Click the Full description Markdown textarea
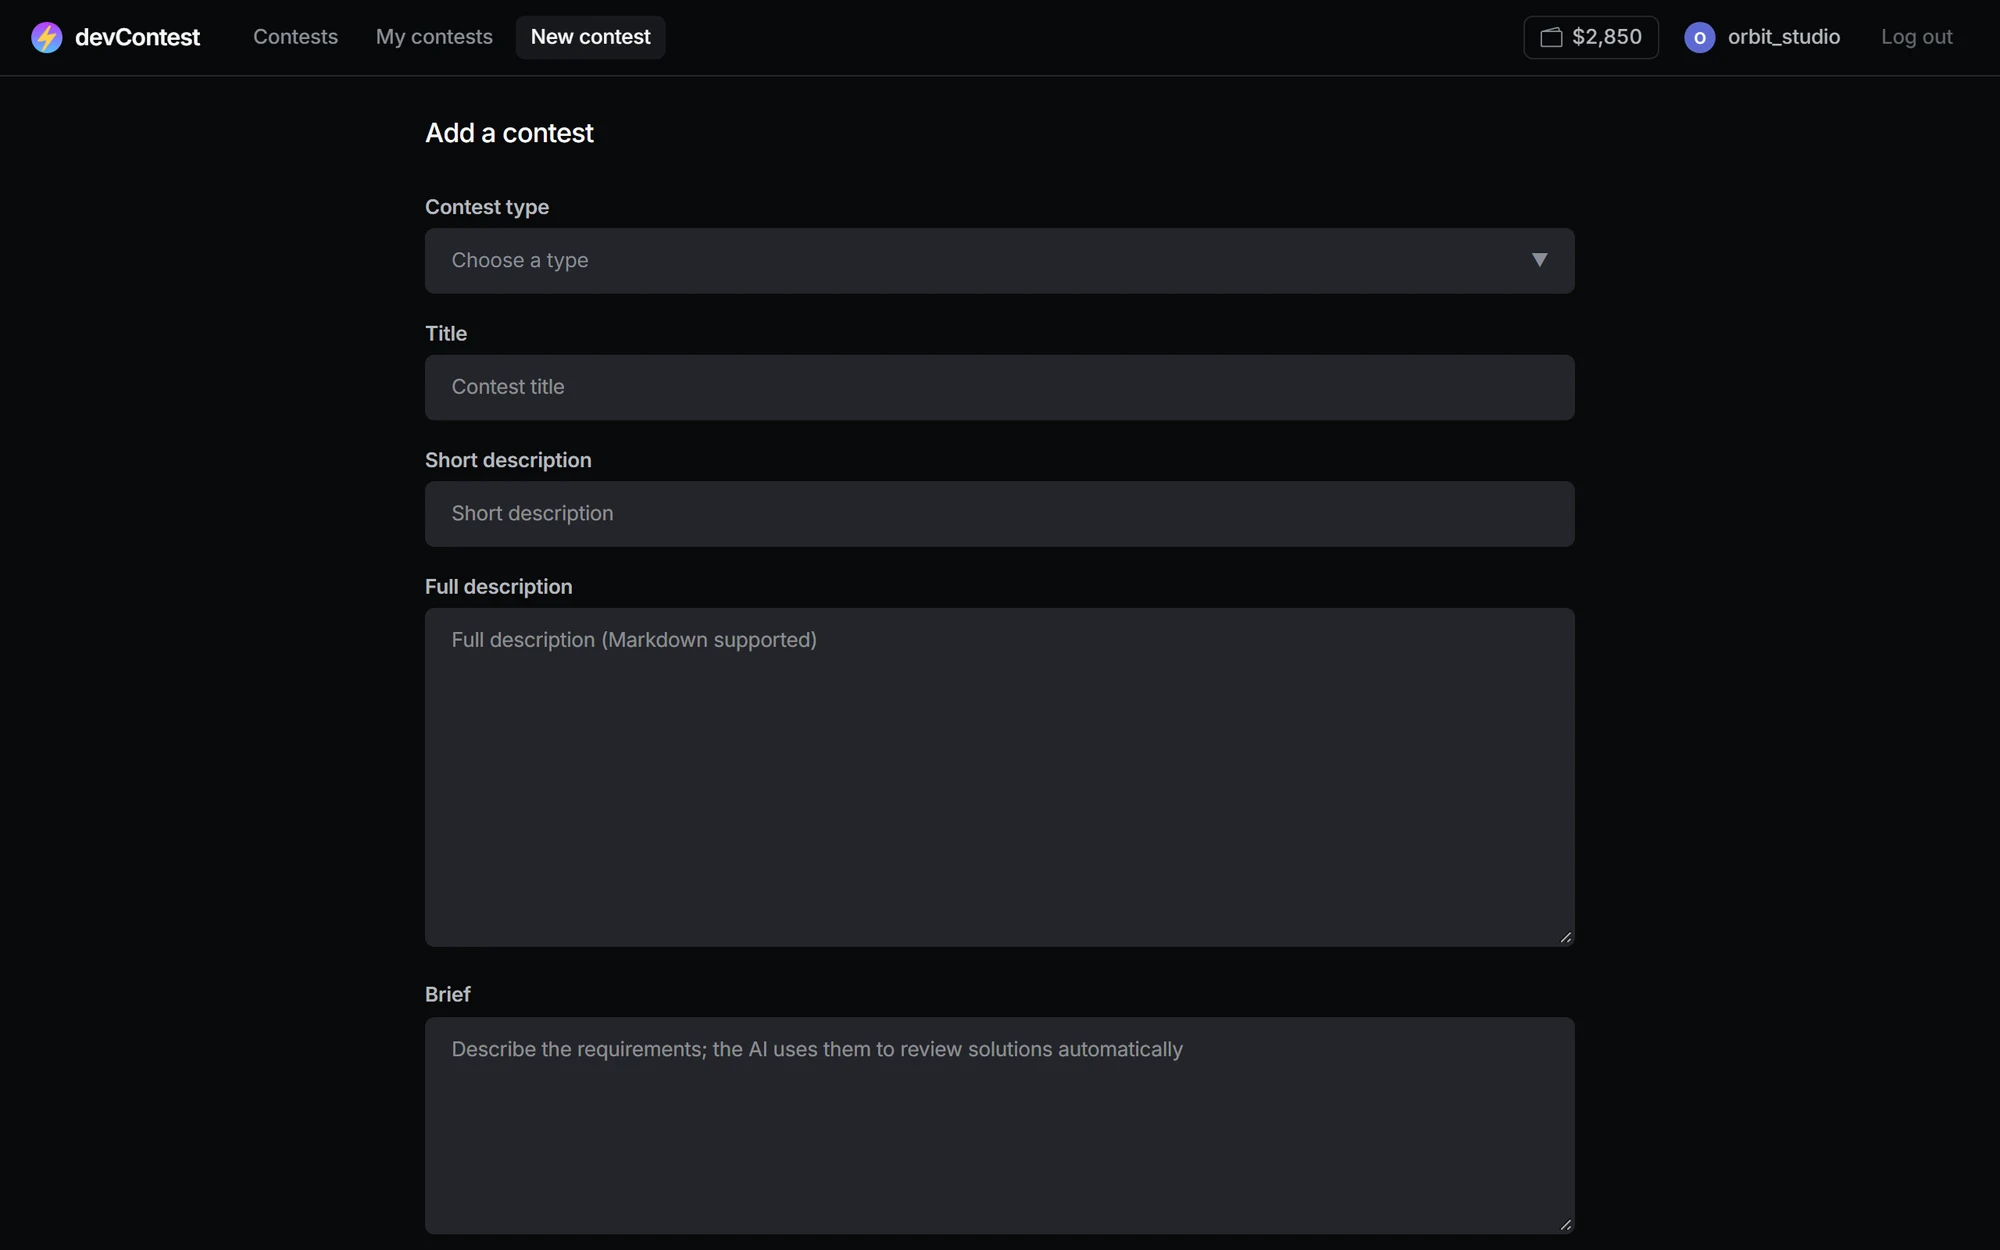 coord(999,777)
